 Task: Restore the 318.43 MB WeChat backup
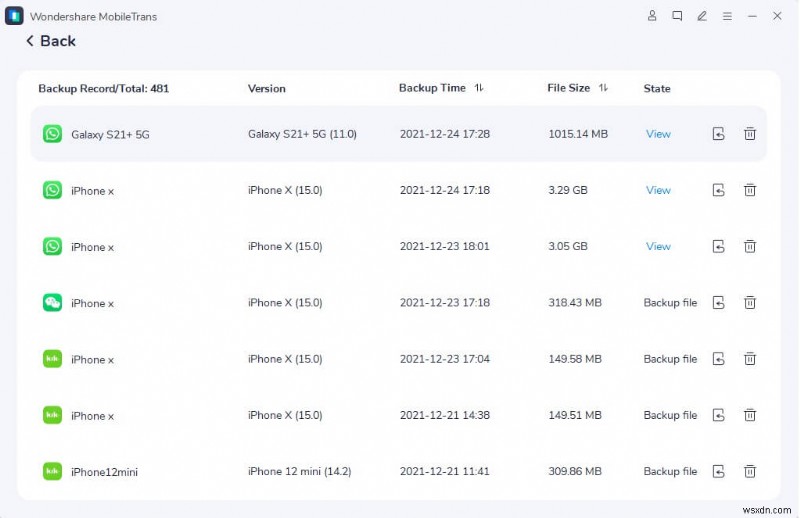point(718,303)
